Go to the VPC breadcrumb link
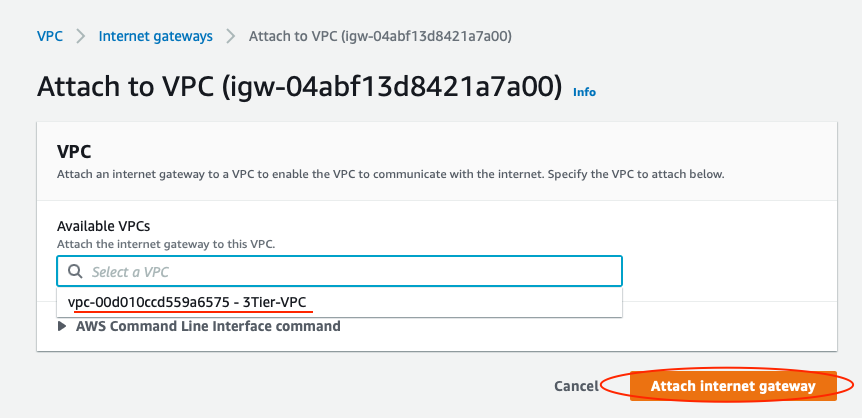 click(50, 36)
